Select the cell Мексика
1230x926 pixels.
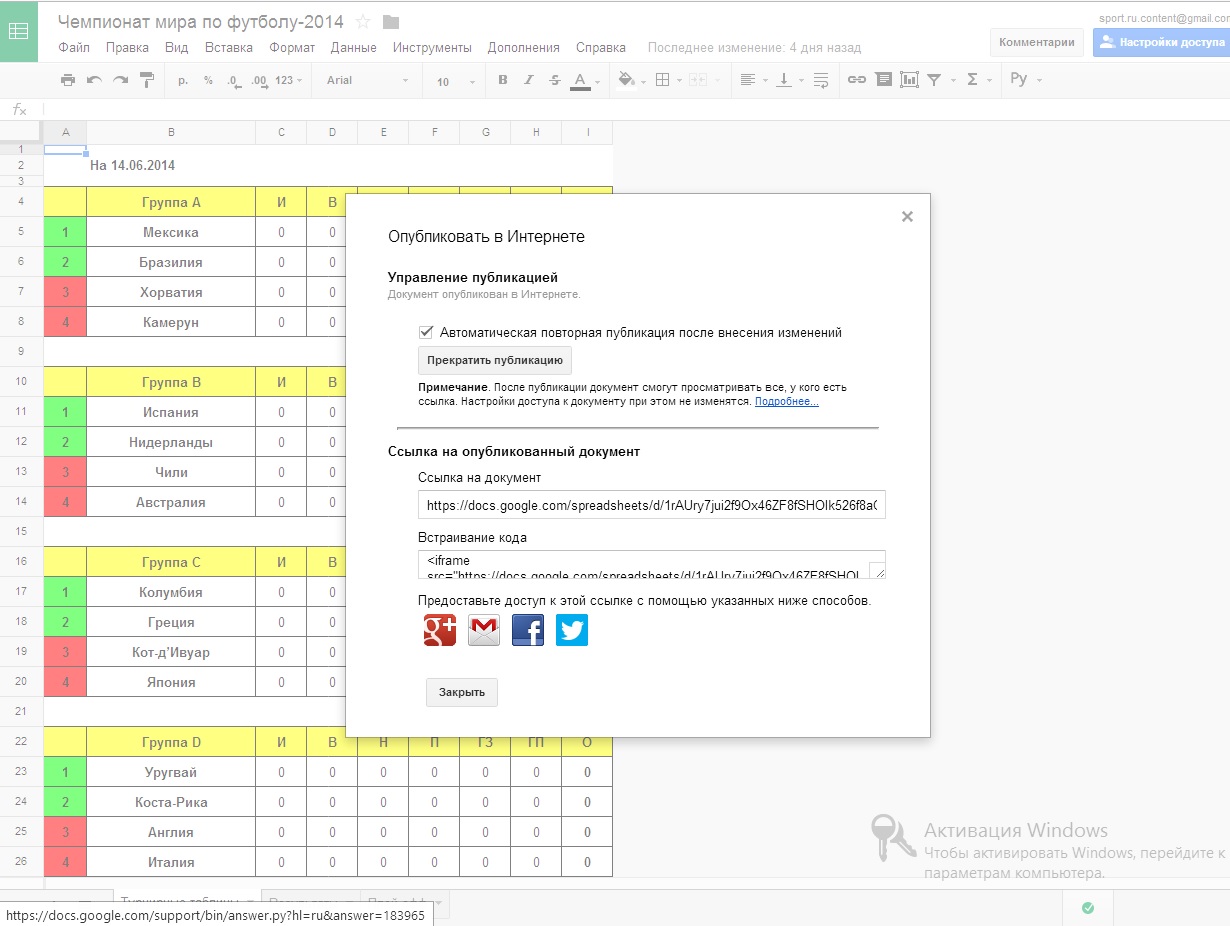click(171, 232)
